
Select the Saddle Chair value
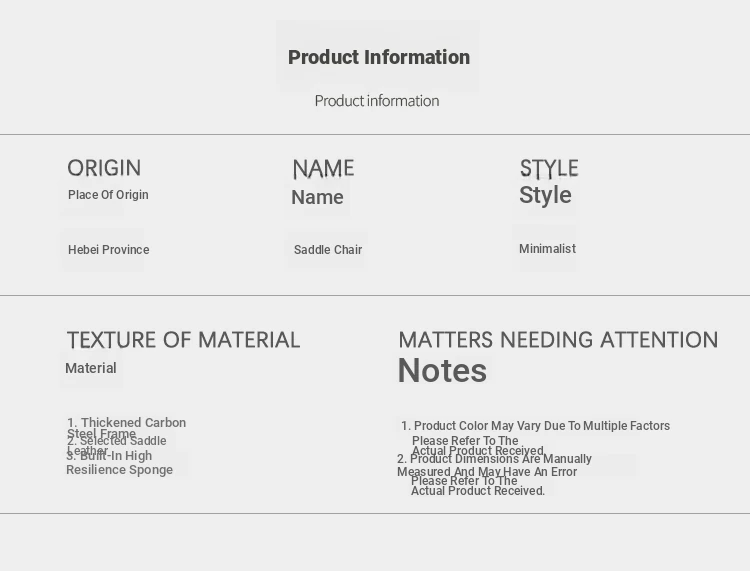(328, 250)
